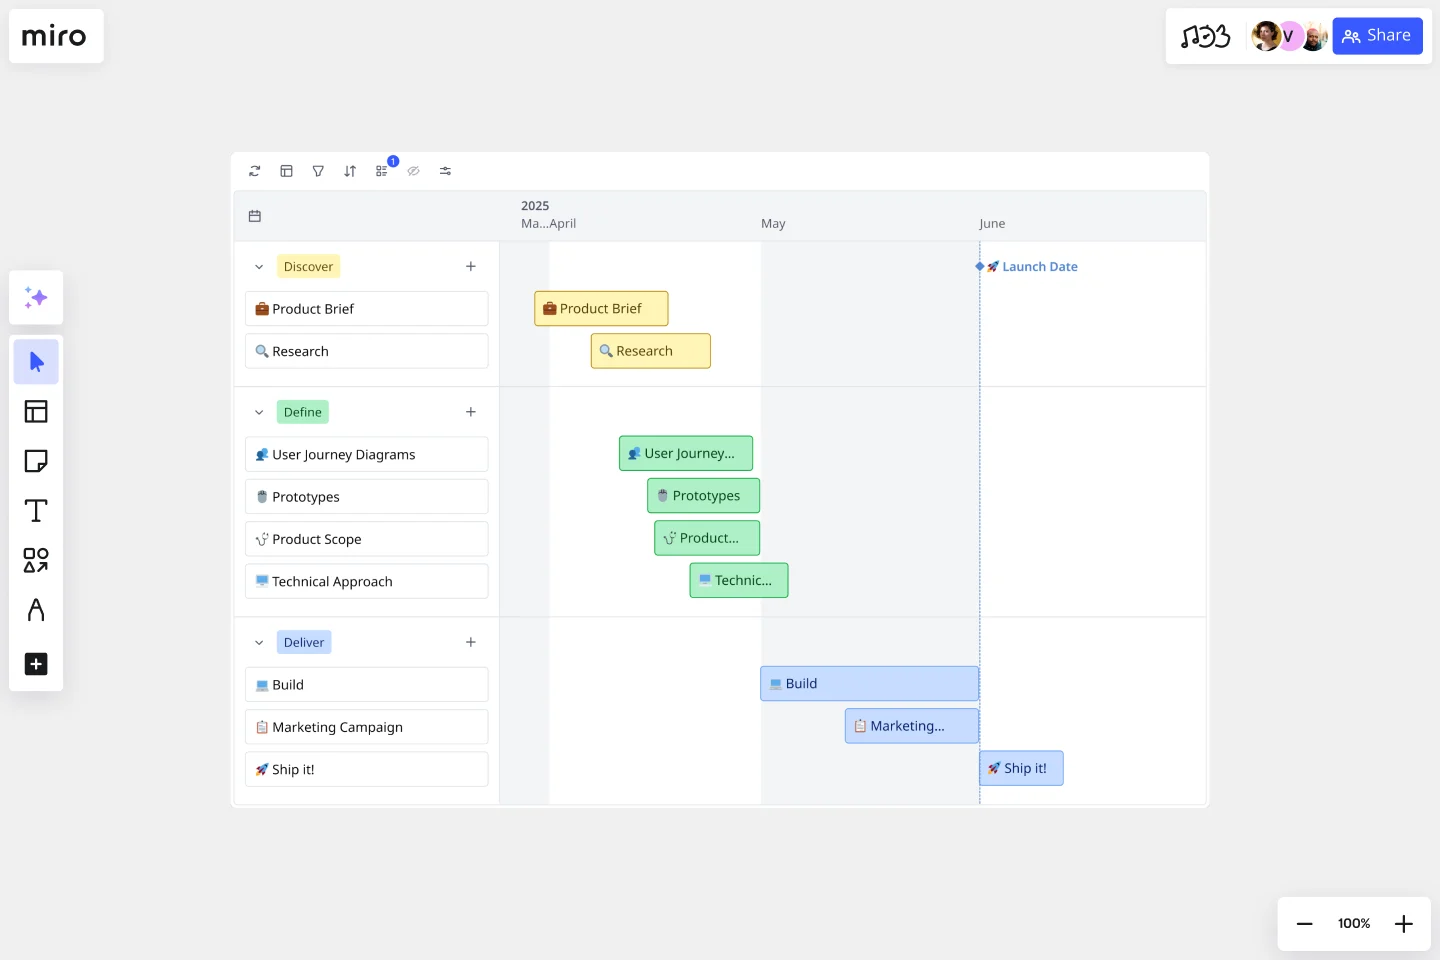
Task: Open the templates tool
Action: 36,411
